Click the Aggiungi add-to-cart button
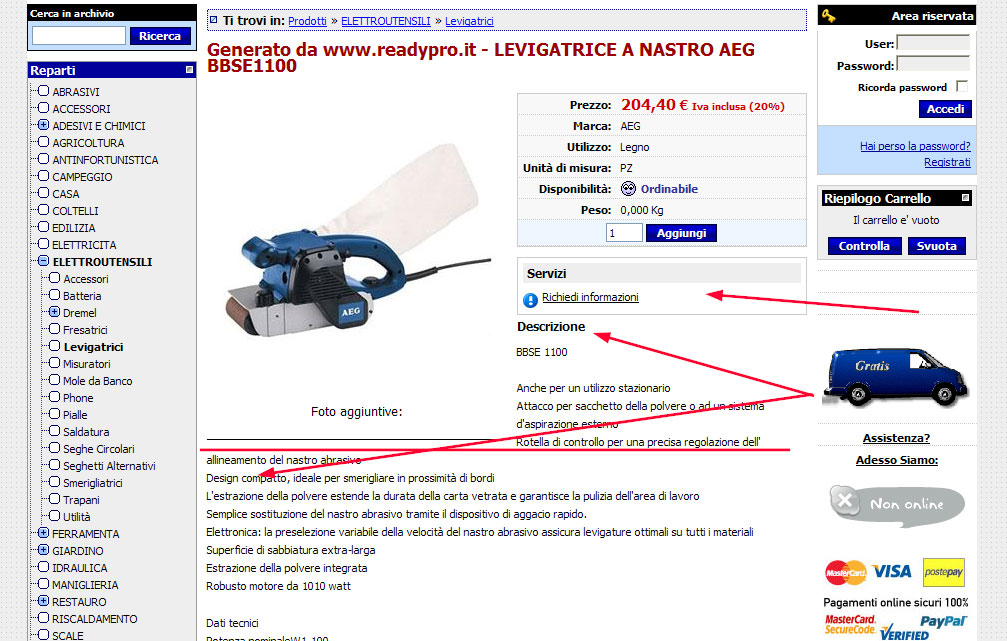The image size is (1007, 641). click(681, 233)
